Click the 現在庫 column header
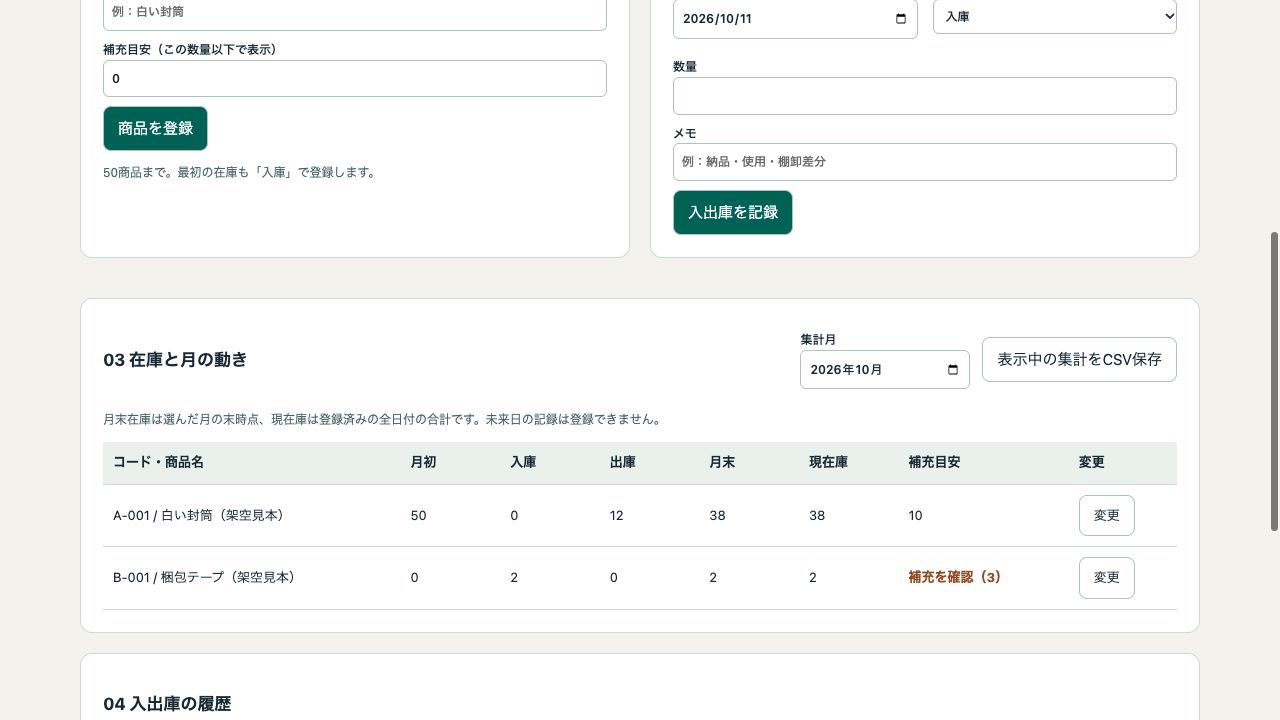The image size is (1280, 720). [829, 462]
